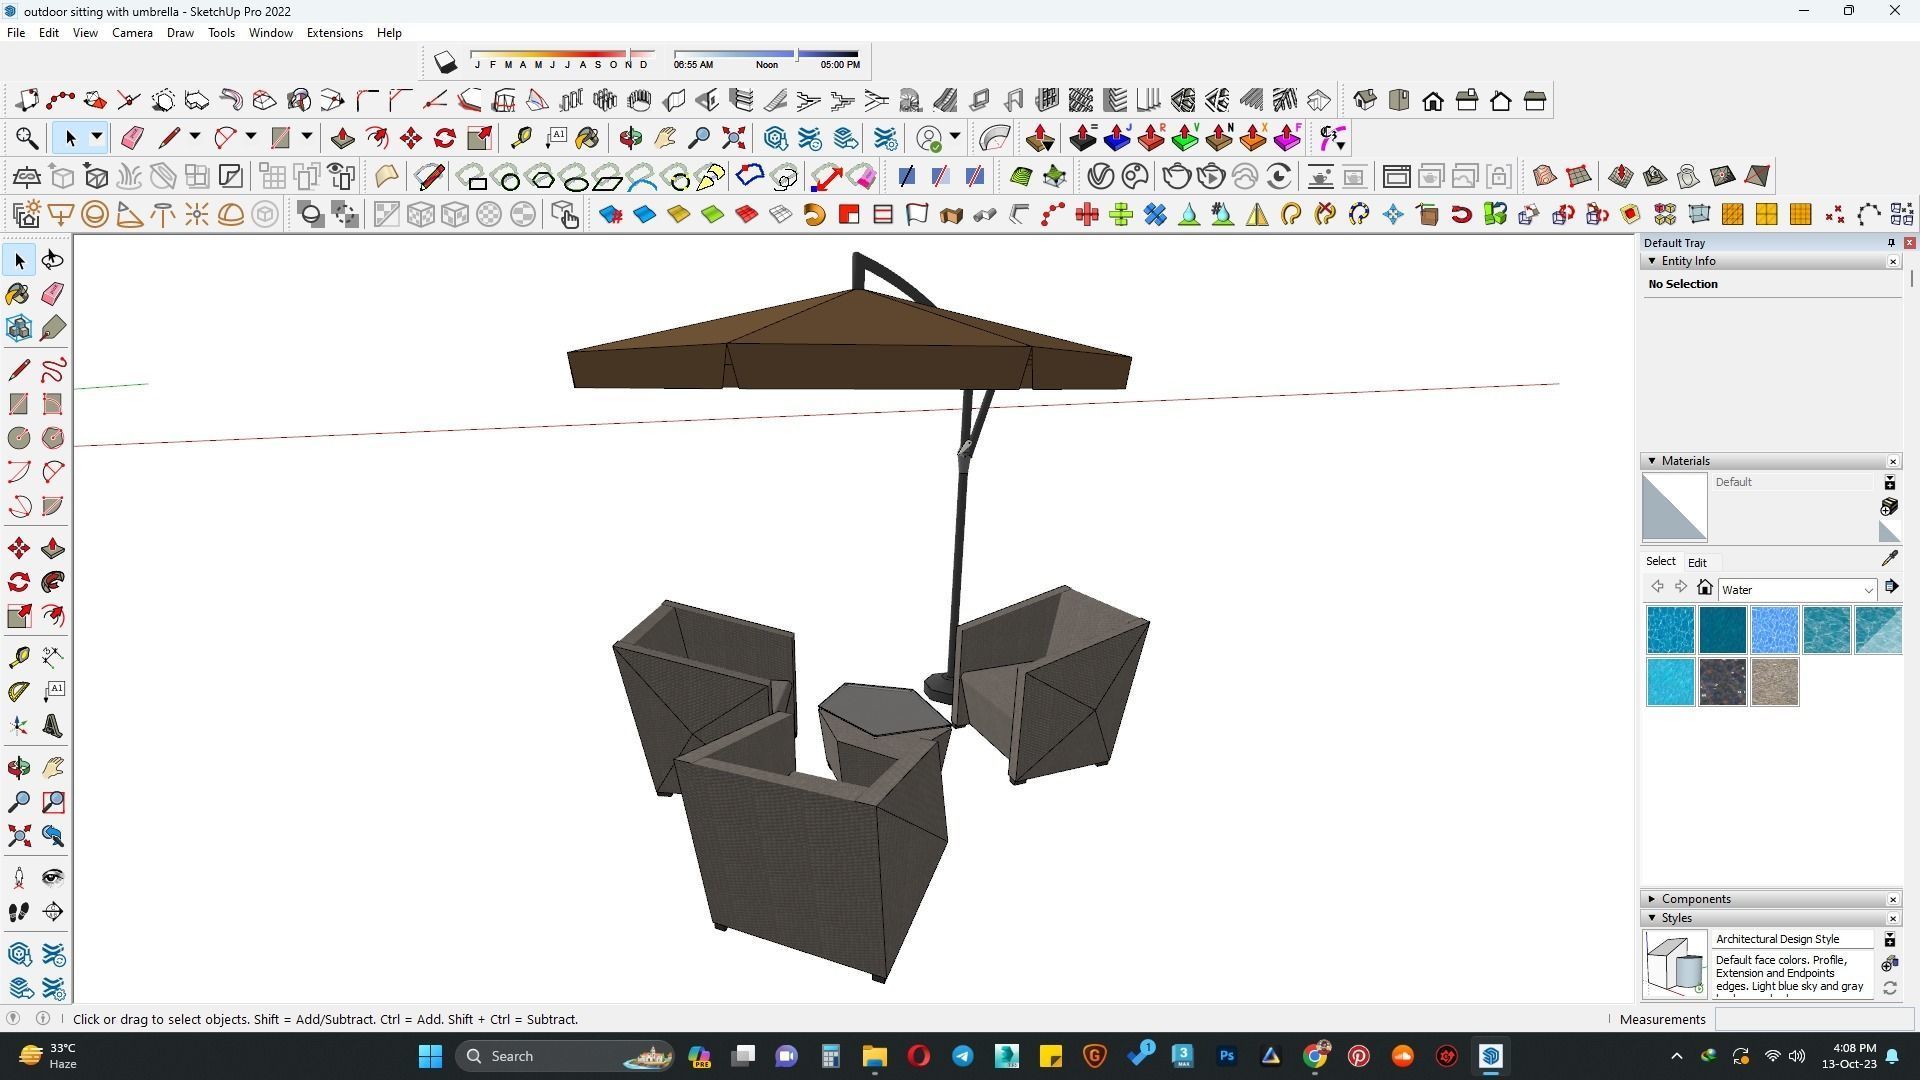Toggle the Default Tray pin
Screen dimensions: 1920x1080
coord(1890,243)
